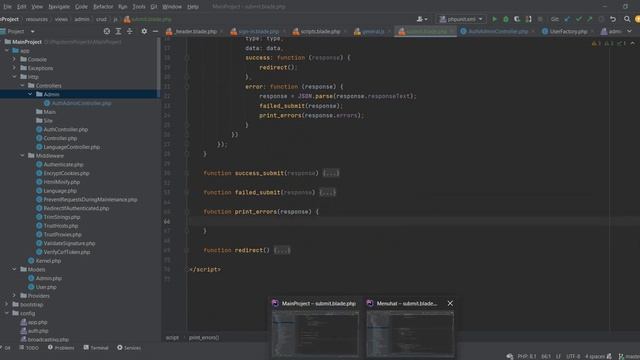The width and height of the screenshot is (640, 360).
Task: Change the UTF-8 file encoding
Action: click(x=573, y=356)
